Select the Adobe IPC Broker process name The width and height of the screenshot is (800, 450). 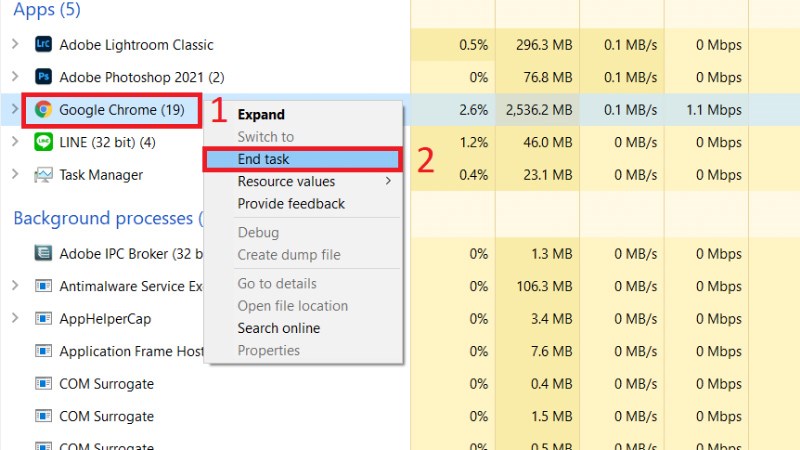(131, 254)
